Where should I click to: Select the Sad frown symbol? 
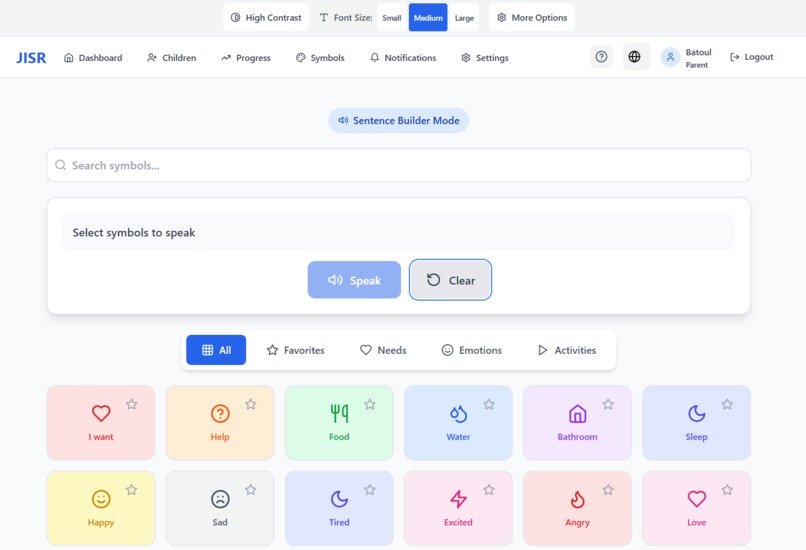(220, 508)
